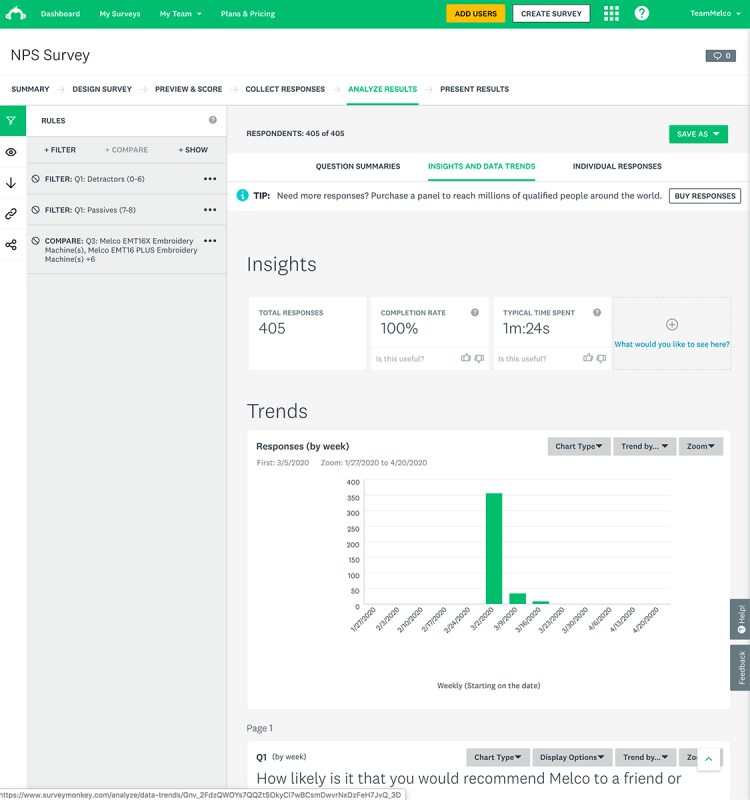Select the filter funnel sidebar icon
The image size is (750, 800).
click(11, 121)
